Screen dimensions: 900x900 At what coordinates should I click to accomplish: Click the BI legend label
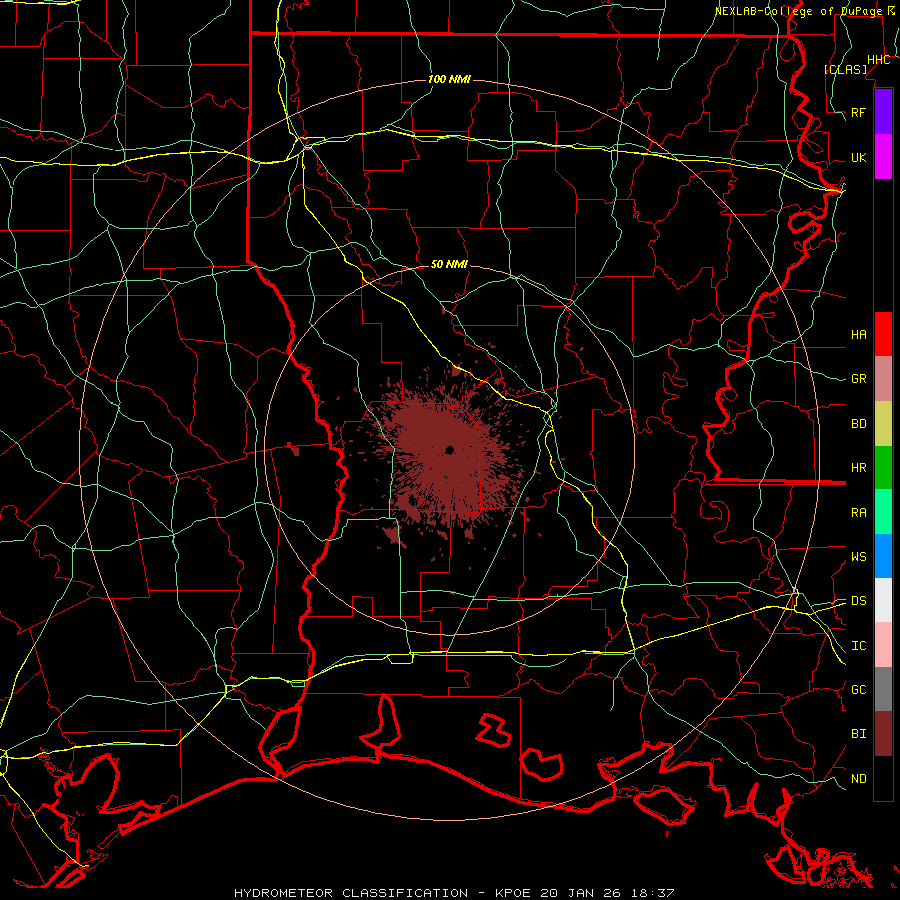pyautogui.click(x=858, y=734)
